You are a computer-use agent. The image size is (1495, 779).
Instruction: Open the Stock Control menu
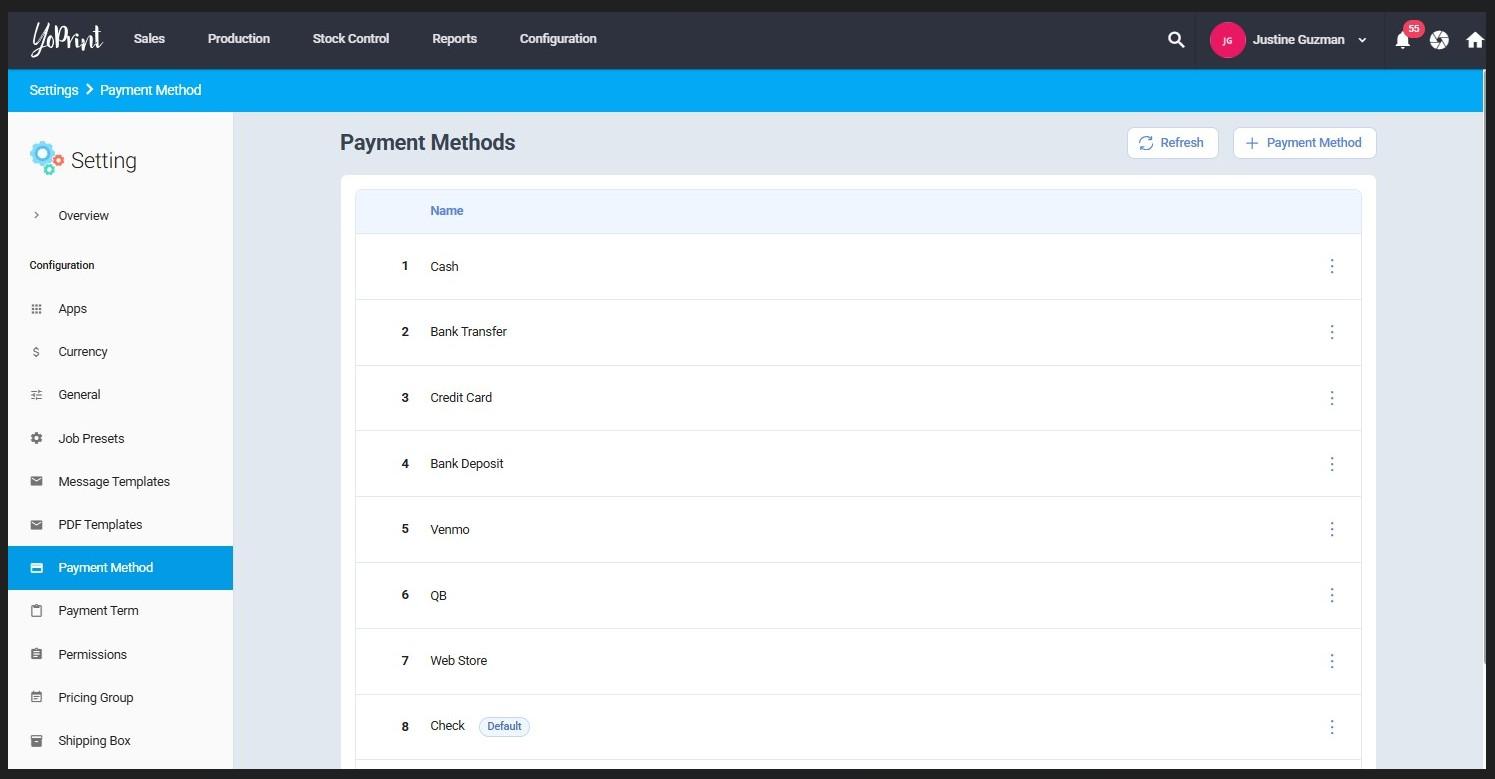pos(350,39)
